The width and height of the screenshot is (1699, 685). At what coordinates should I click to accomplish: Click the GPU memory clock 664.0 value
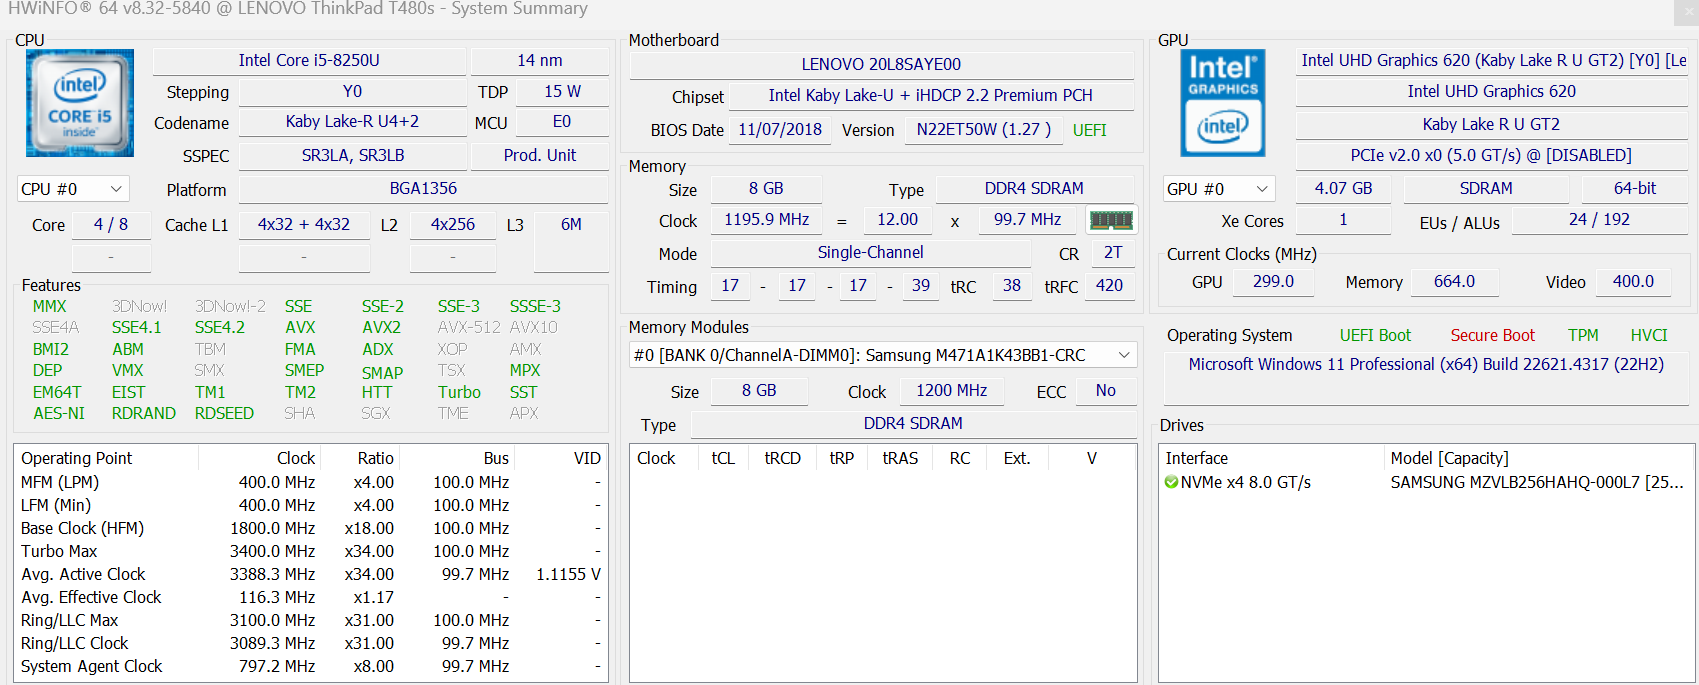(1454, 281)
